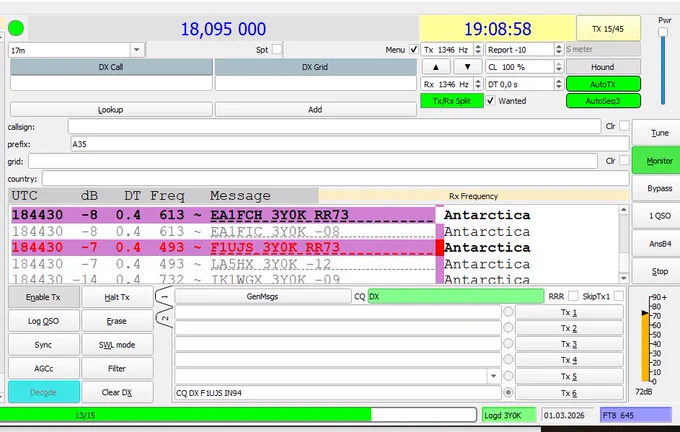Click the Enable Tx button
Screen dimensions: 680x432
tap(43, 297)
